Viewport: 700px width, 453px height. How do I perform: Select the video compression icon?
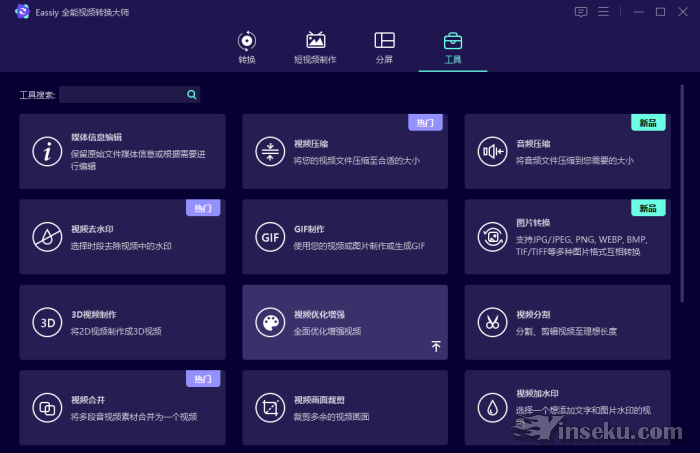270,152
